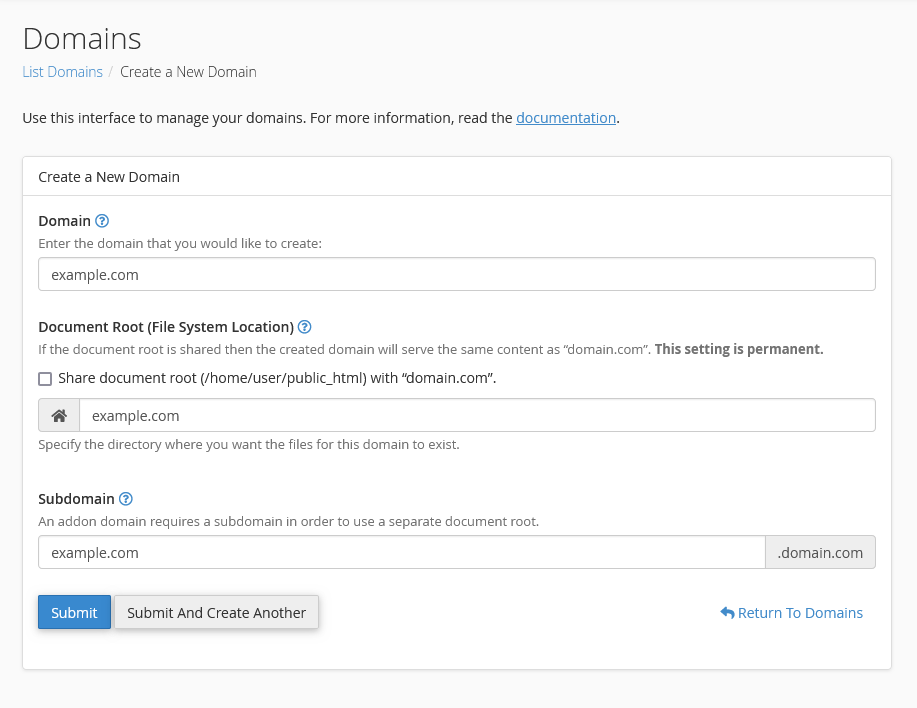Open the Domain help tooltip icon

[101, 221]
